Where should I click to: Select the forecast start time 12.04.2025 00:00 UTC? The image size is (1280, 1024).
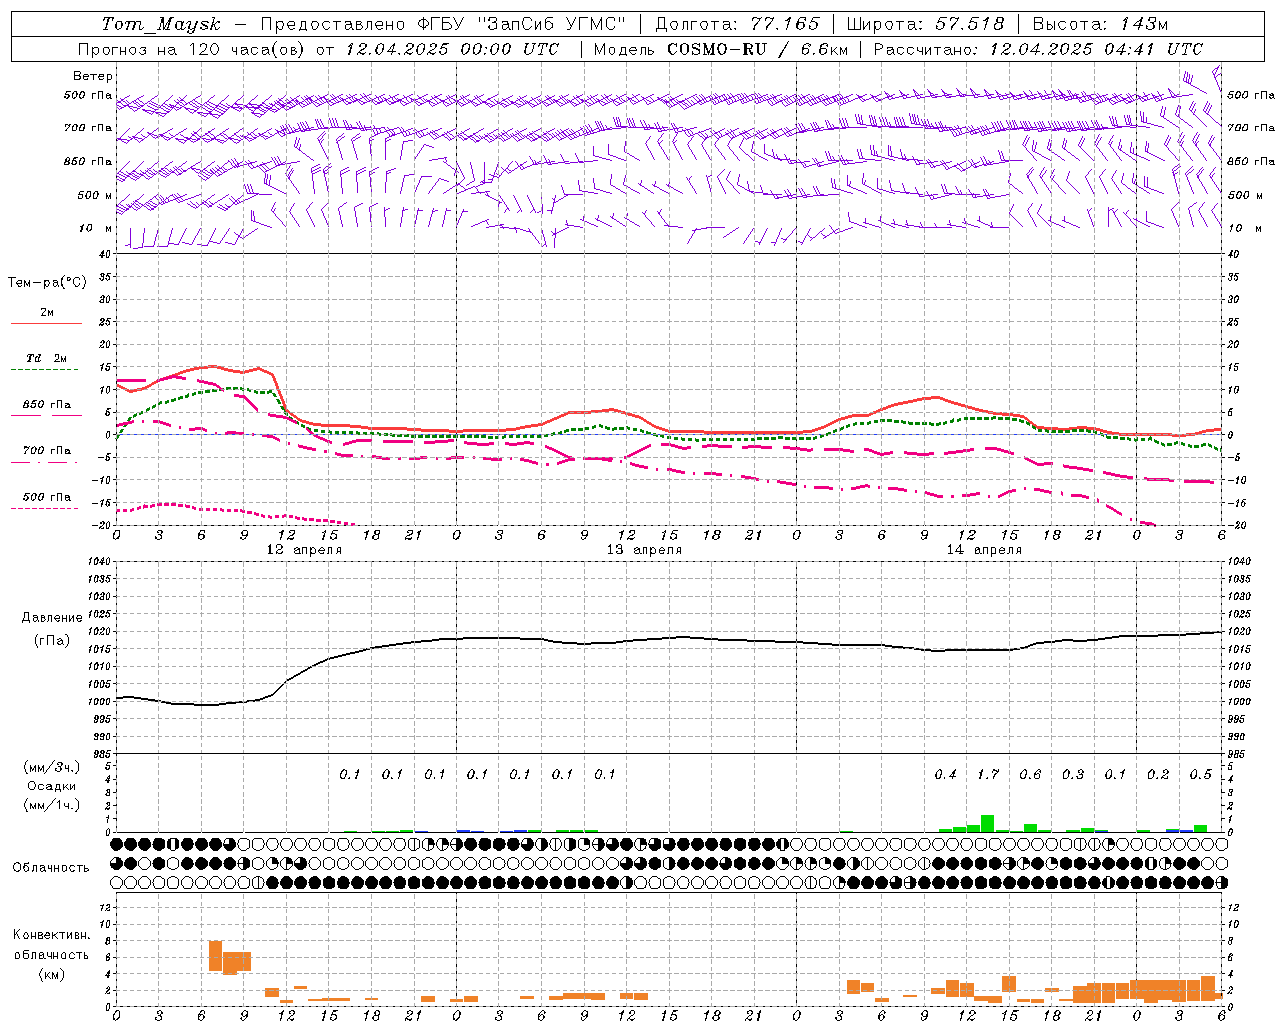452,49
